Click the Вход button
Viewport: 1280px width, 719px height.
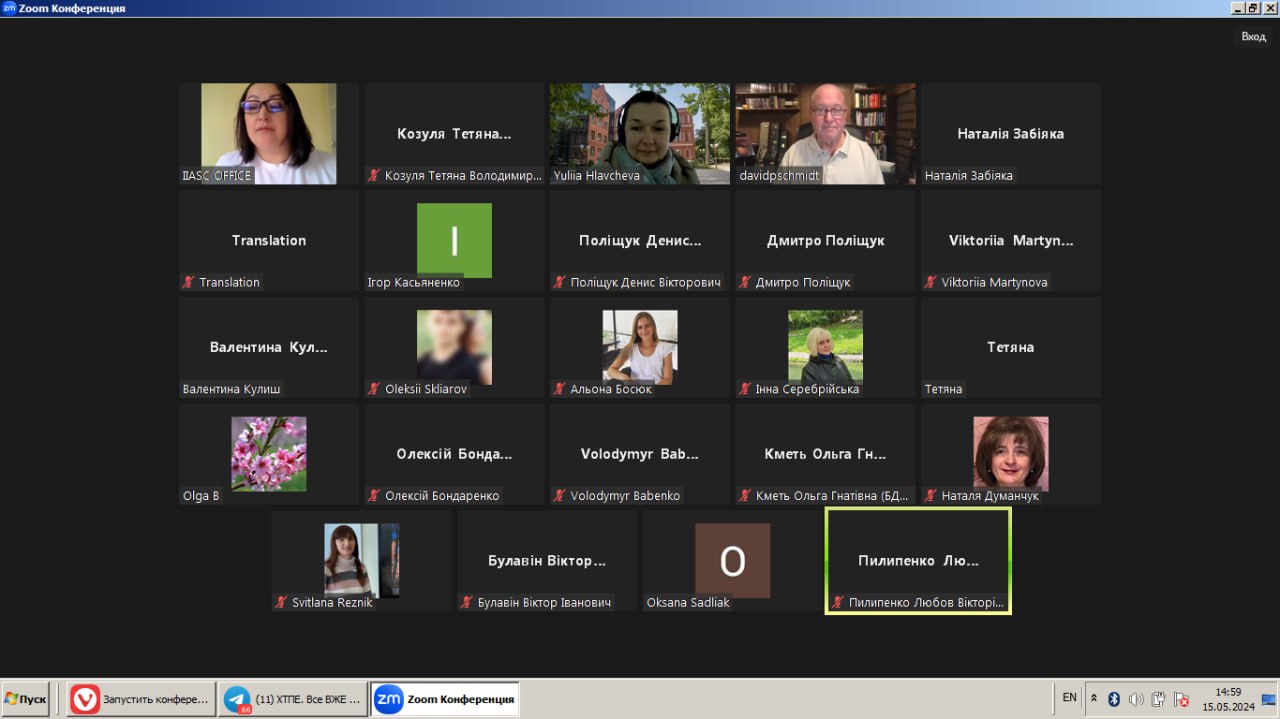click(x=1253, y=37)
